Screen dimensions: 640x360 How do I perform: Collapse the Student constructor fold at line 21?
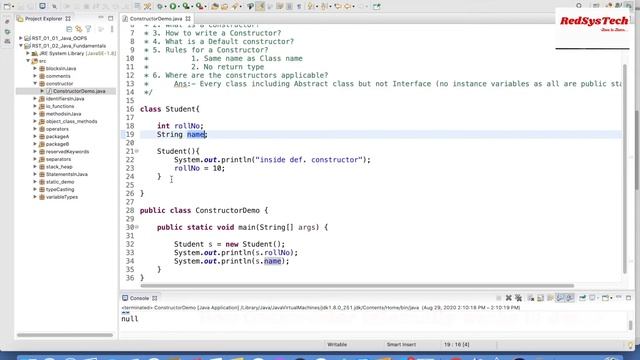137,151
